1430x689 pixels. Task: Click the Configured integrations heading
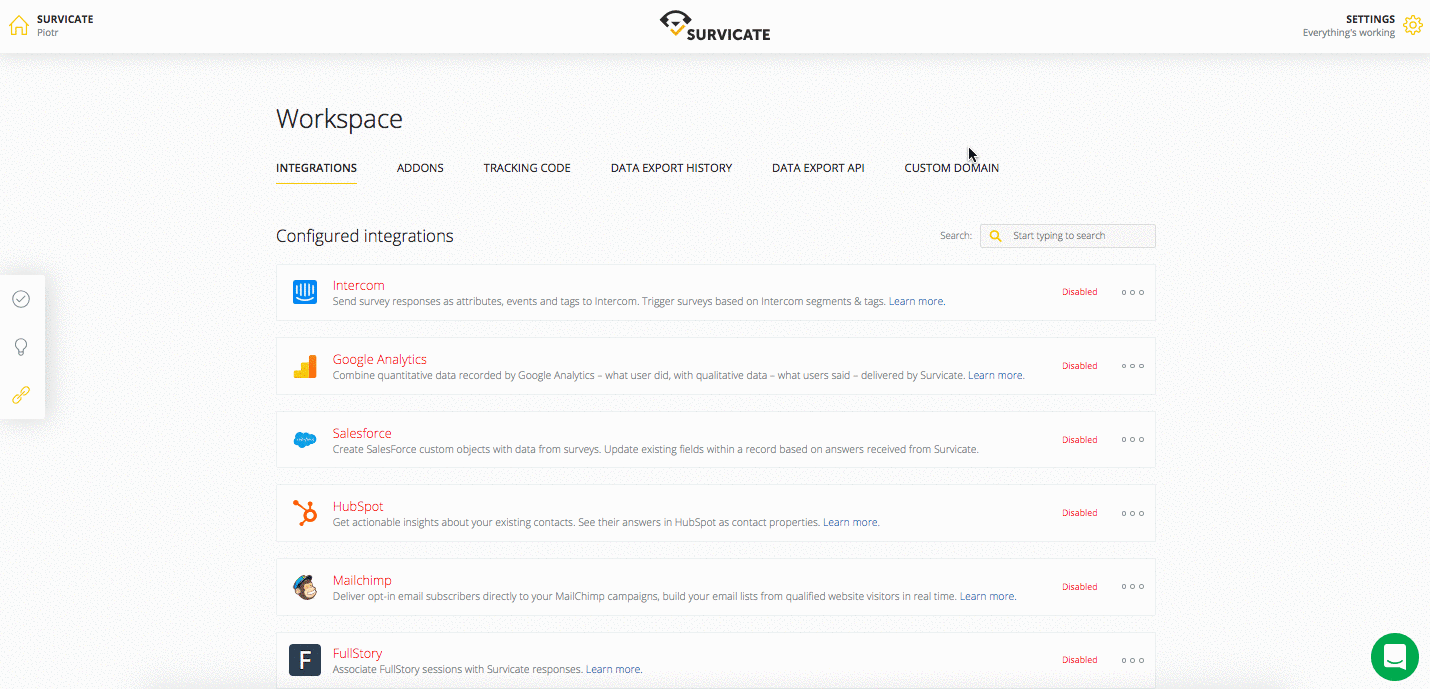pyautogui.click(x=364, y=236)
